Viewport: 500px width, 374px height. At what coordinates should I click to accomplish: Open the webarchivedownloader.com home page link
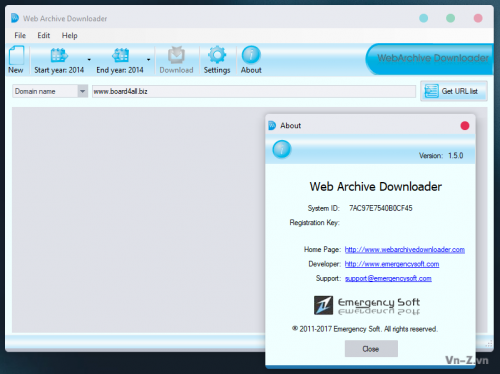tap(405, 249)
